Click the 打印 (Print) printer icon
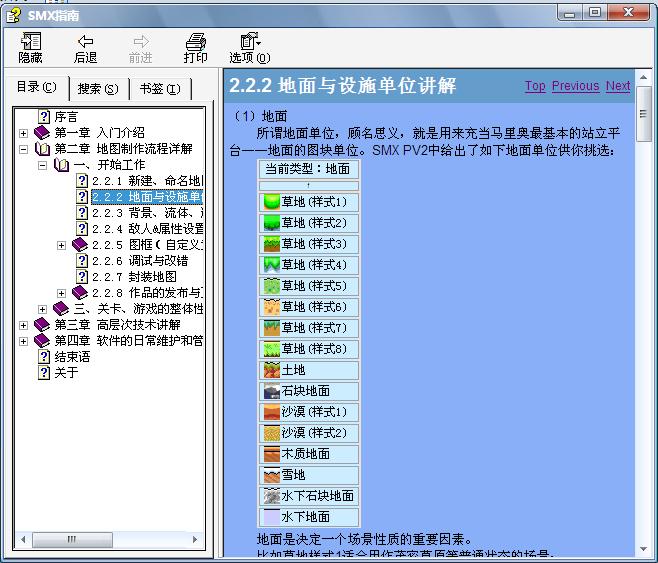The width and height of the screenshot is (658, 563). 196,42
